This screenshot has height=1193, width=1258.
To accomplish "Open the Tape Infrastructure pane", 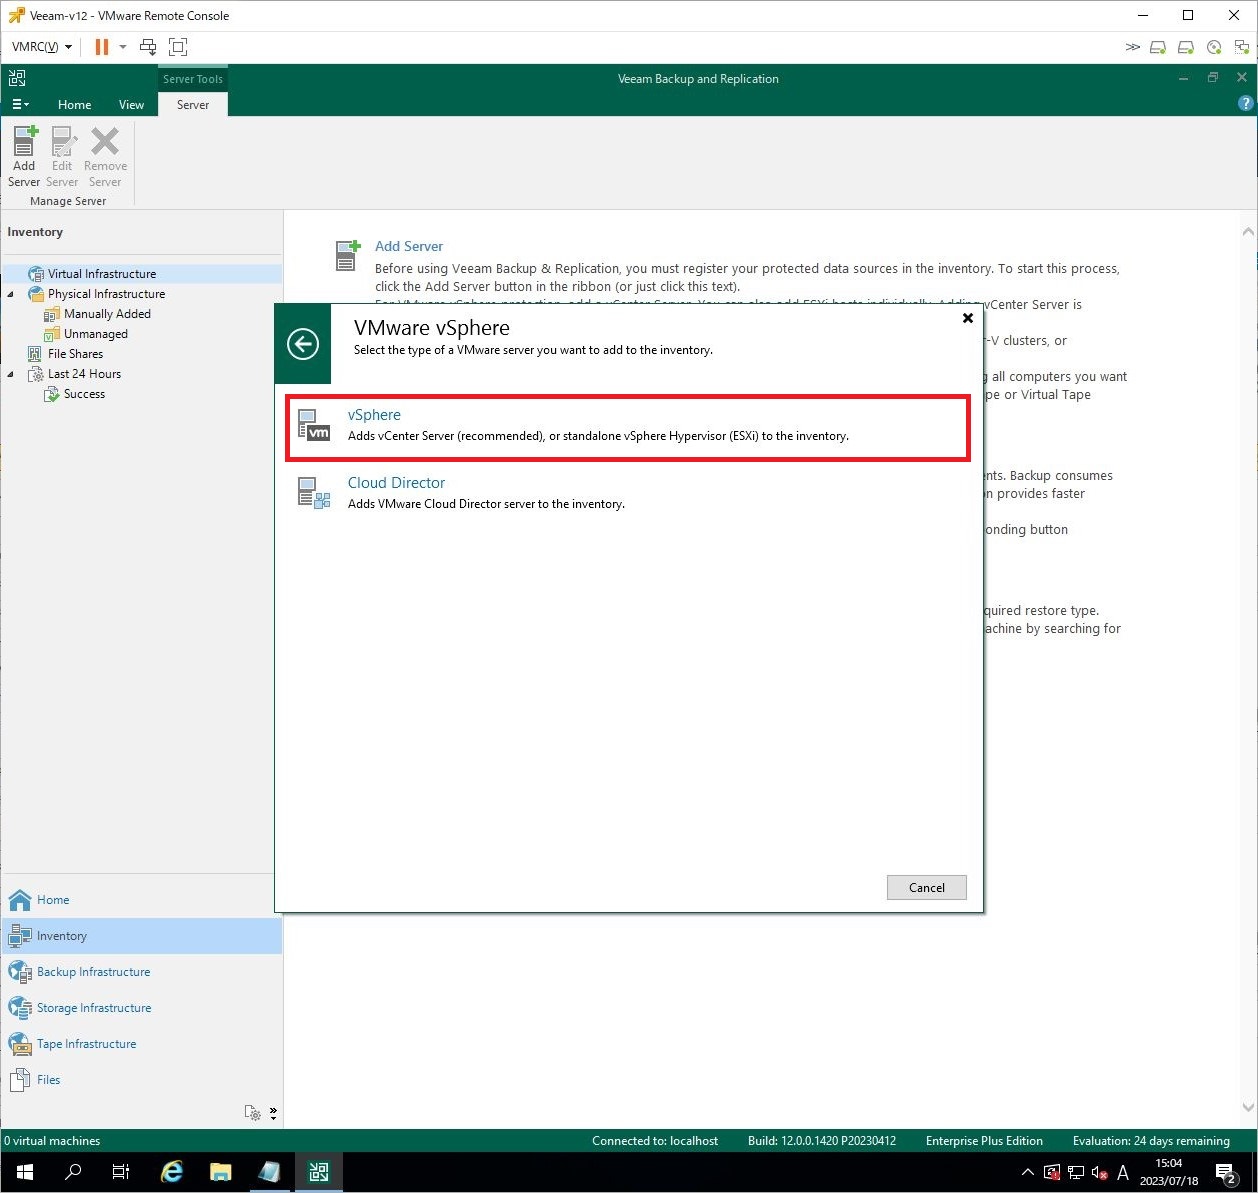I will coord(141,1044).
